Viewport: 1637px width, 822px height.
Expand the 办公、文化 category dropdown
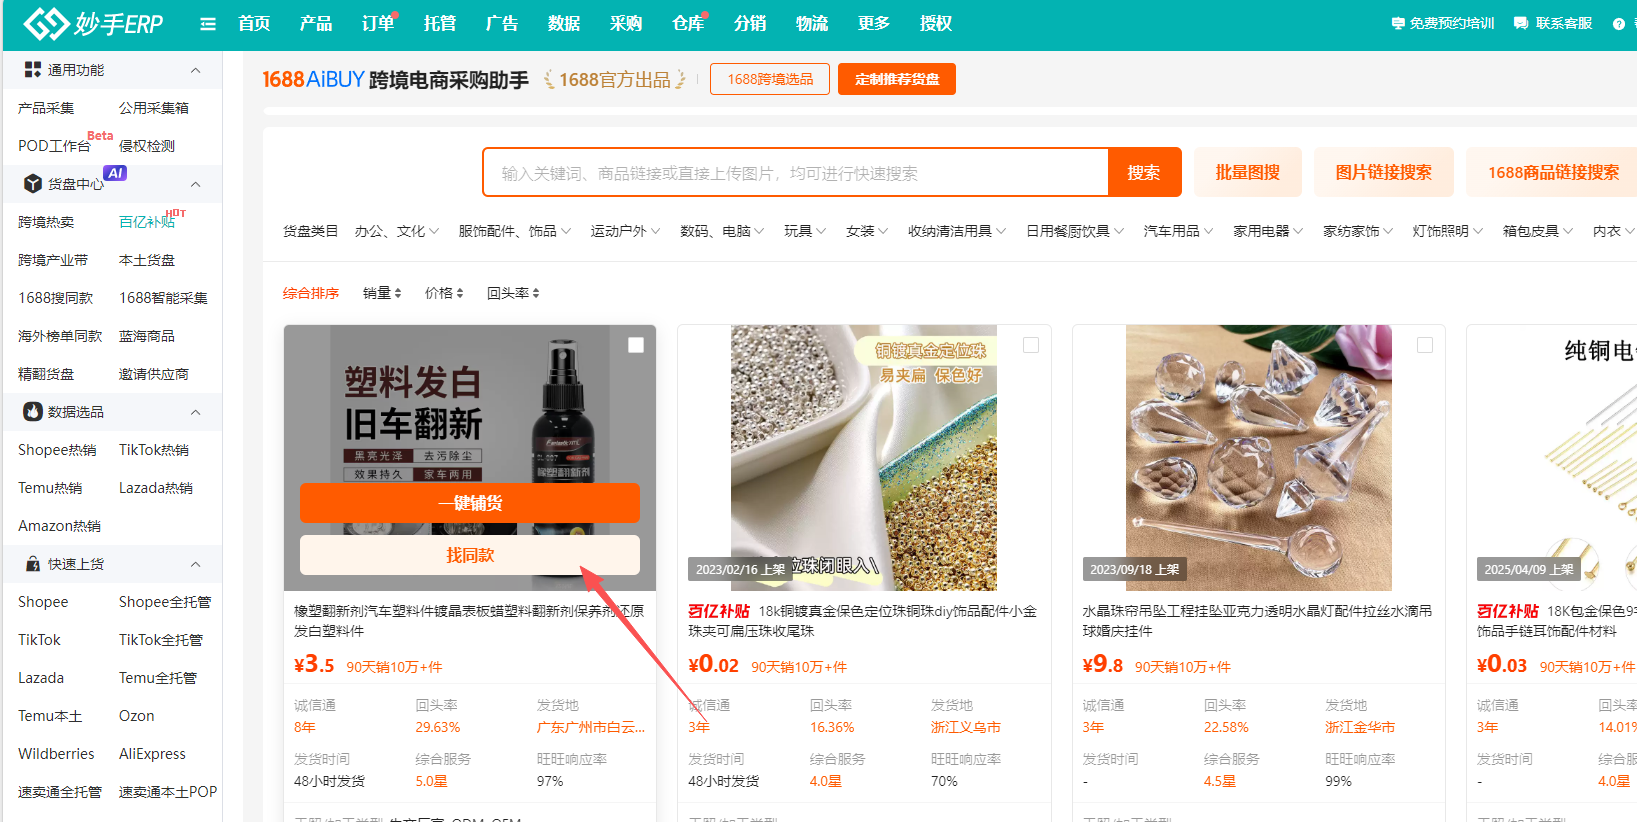pyautogui.click(x=397, y=231)
